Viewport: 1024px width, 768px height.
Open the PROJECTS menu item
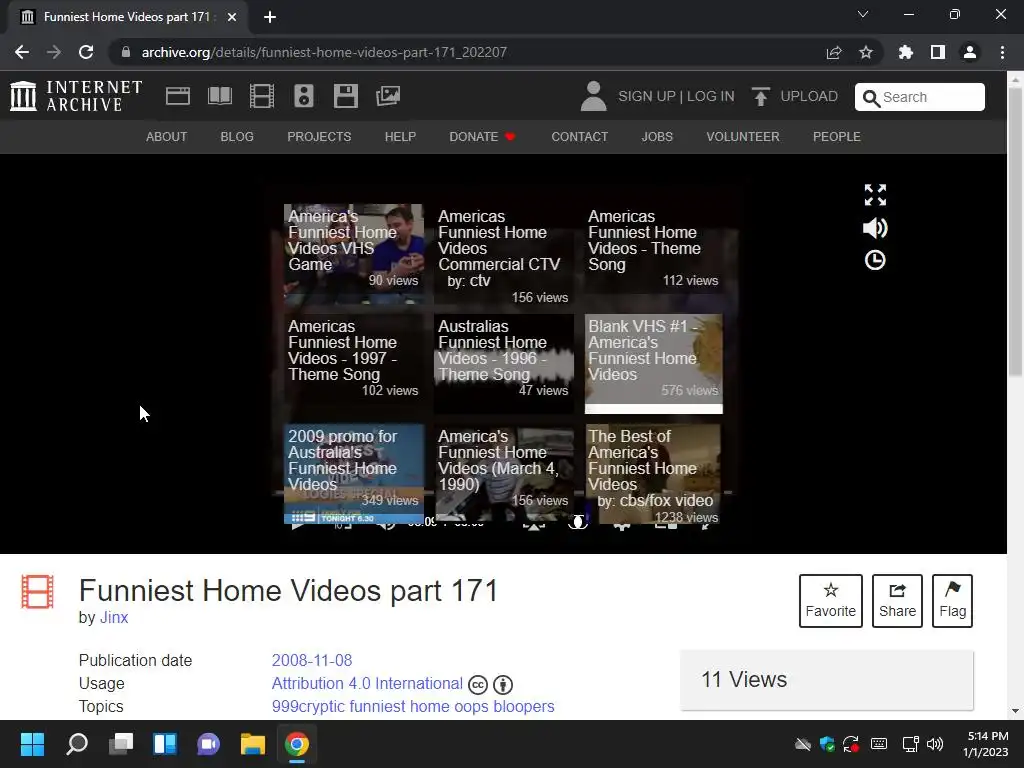(319, 137)
